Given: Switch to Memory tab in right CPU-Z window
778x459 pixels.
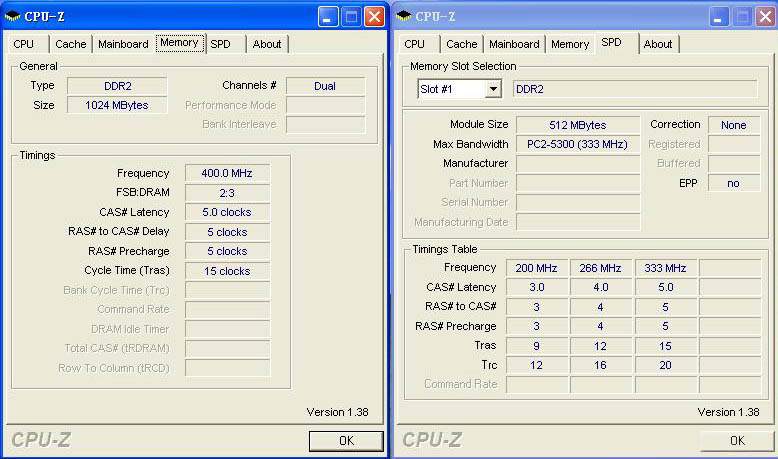Looking at the screenshot, I should (x=570, y=44).
